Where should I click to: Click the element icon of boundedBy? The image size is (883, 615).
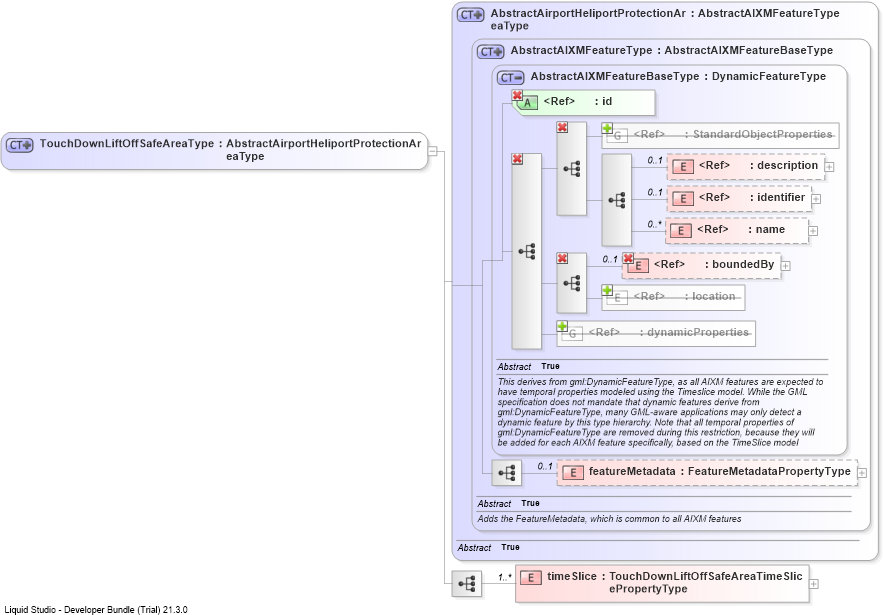pos(638,265)
